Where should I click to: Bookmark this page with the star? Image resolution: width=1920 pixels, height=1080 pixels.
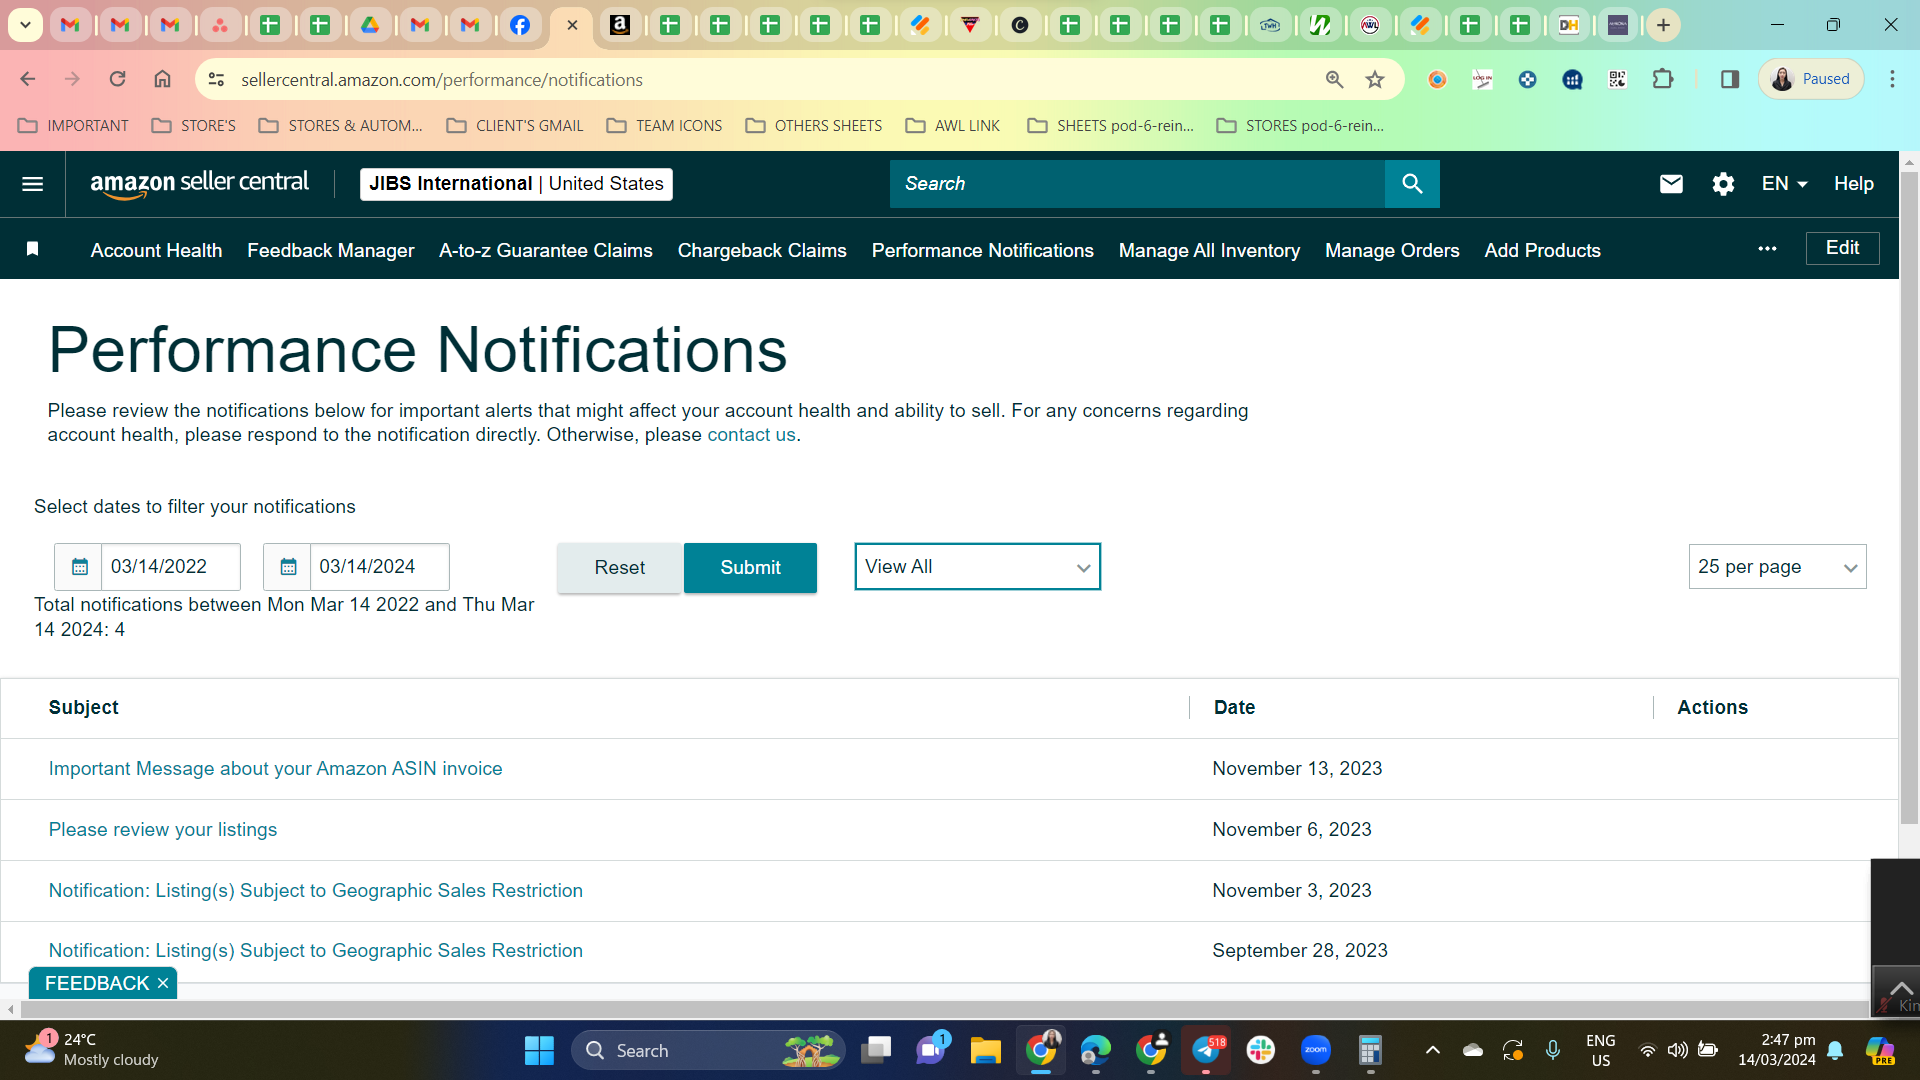(1375, 79)
